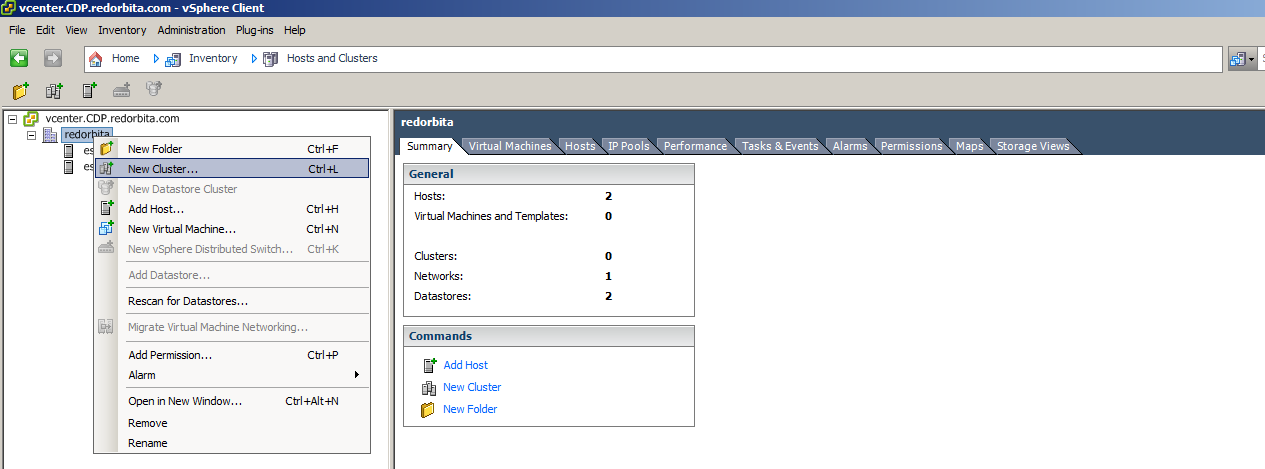Click the Datastores: count row in General
The image size is (1265, 469).
548,296
